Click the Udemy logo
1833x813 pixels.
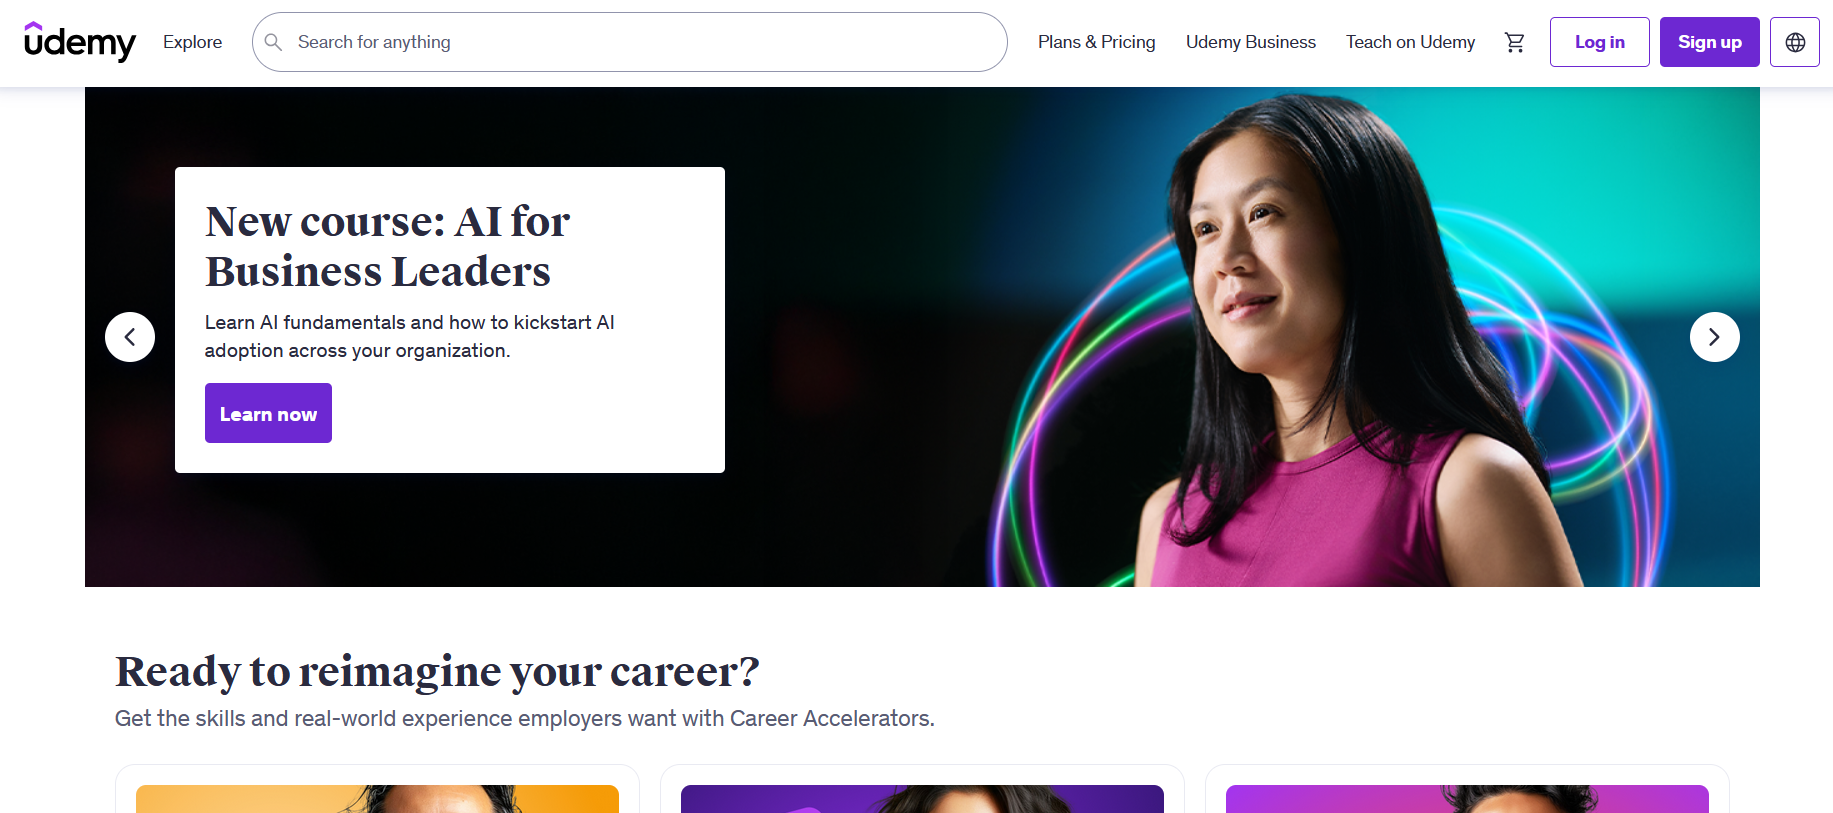tap(79, 42)
